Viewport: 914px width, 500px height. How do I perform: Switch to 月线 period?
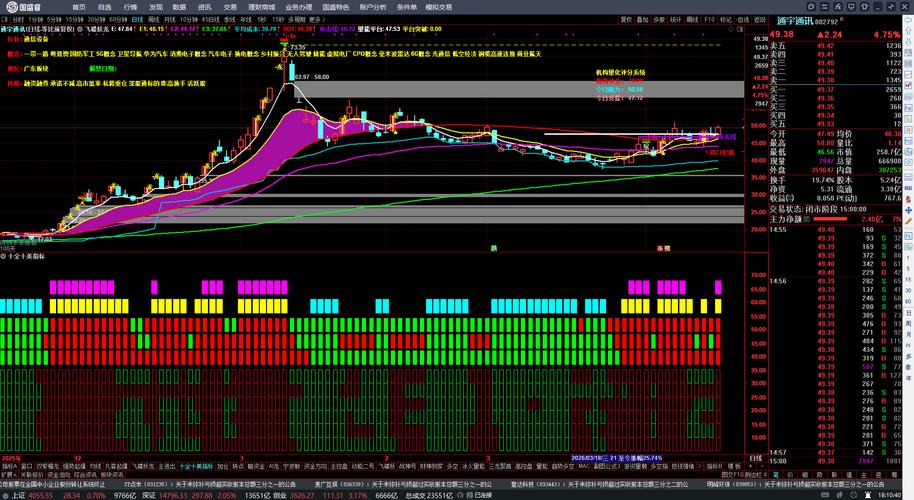(x=170, y=19)
